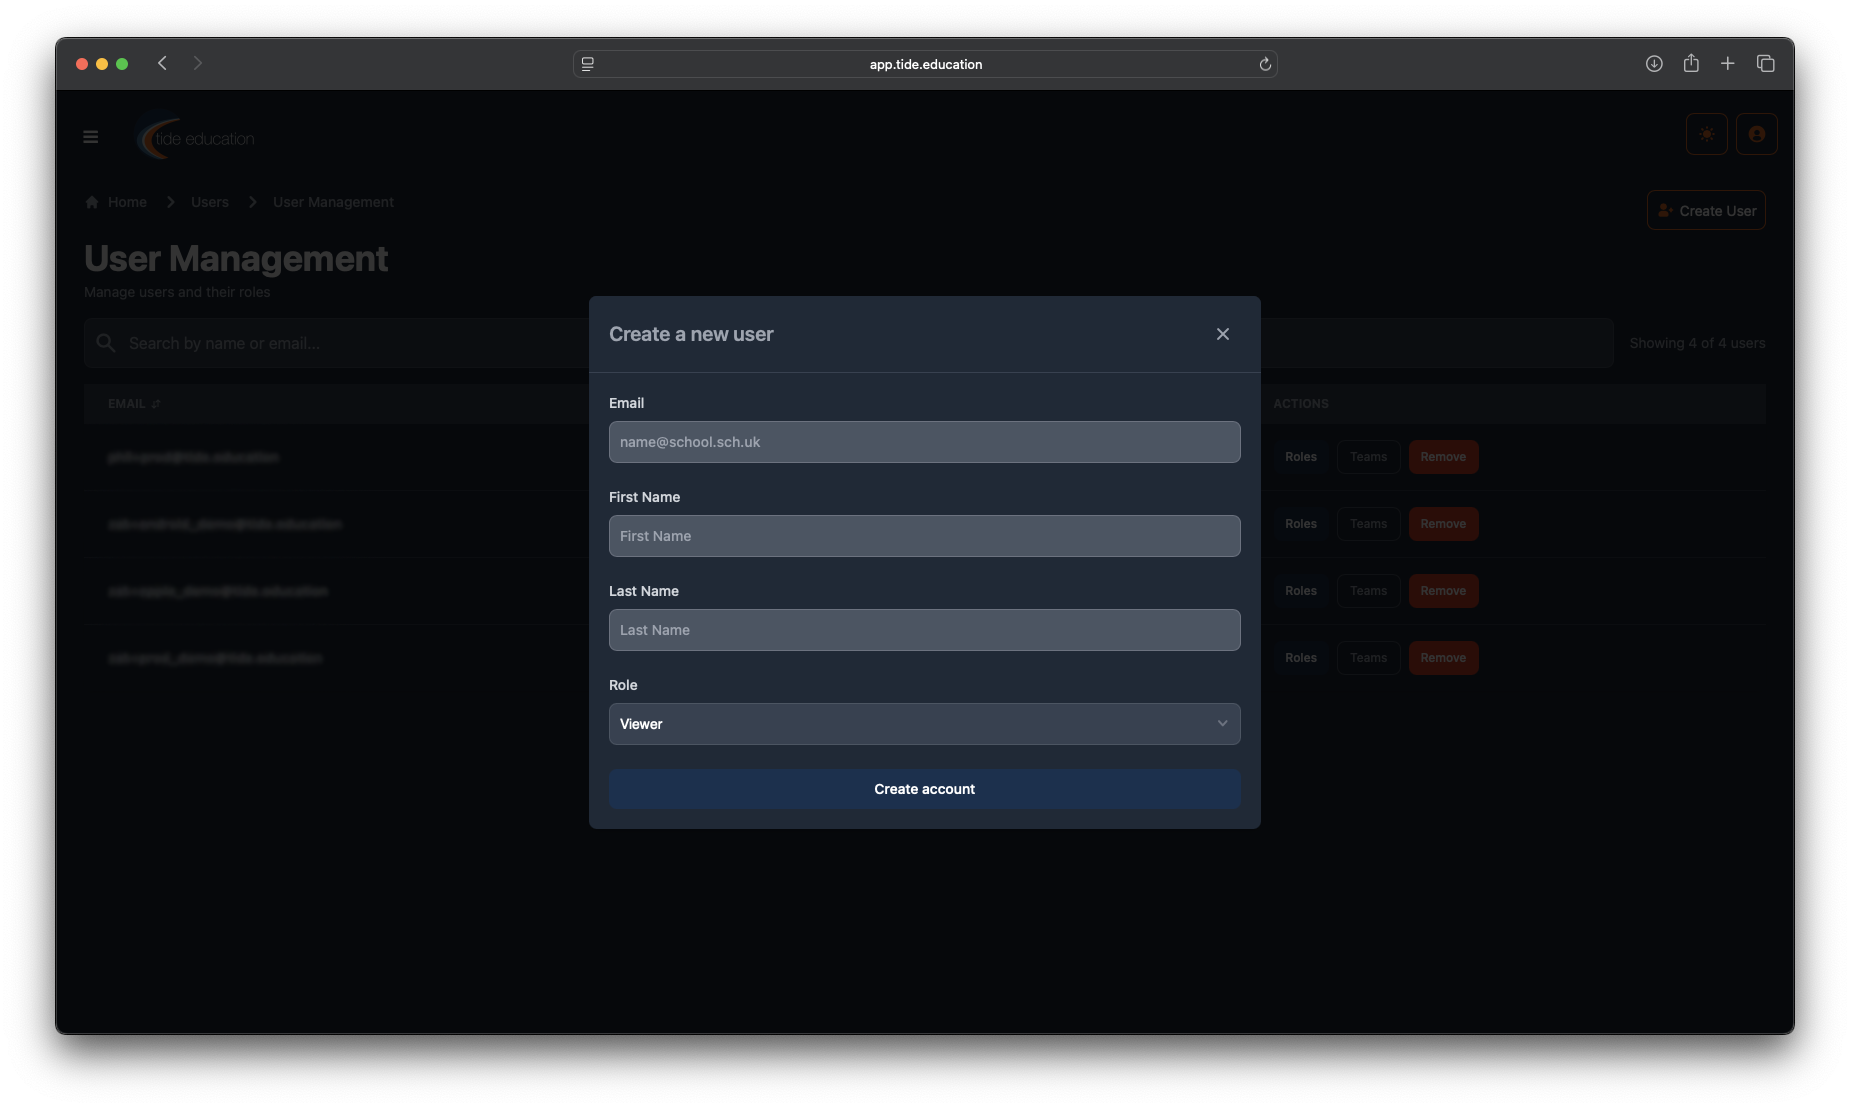Go back using browser back arrow

162,64
